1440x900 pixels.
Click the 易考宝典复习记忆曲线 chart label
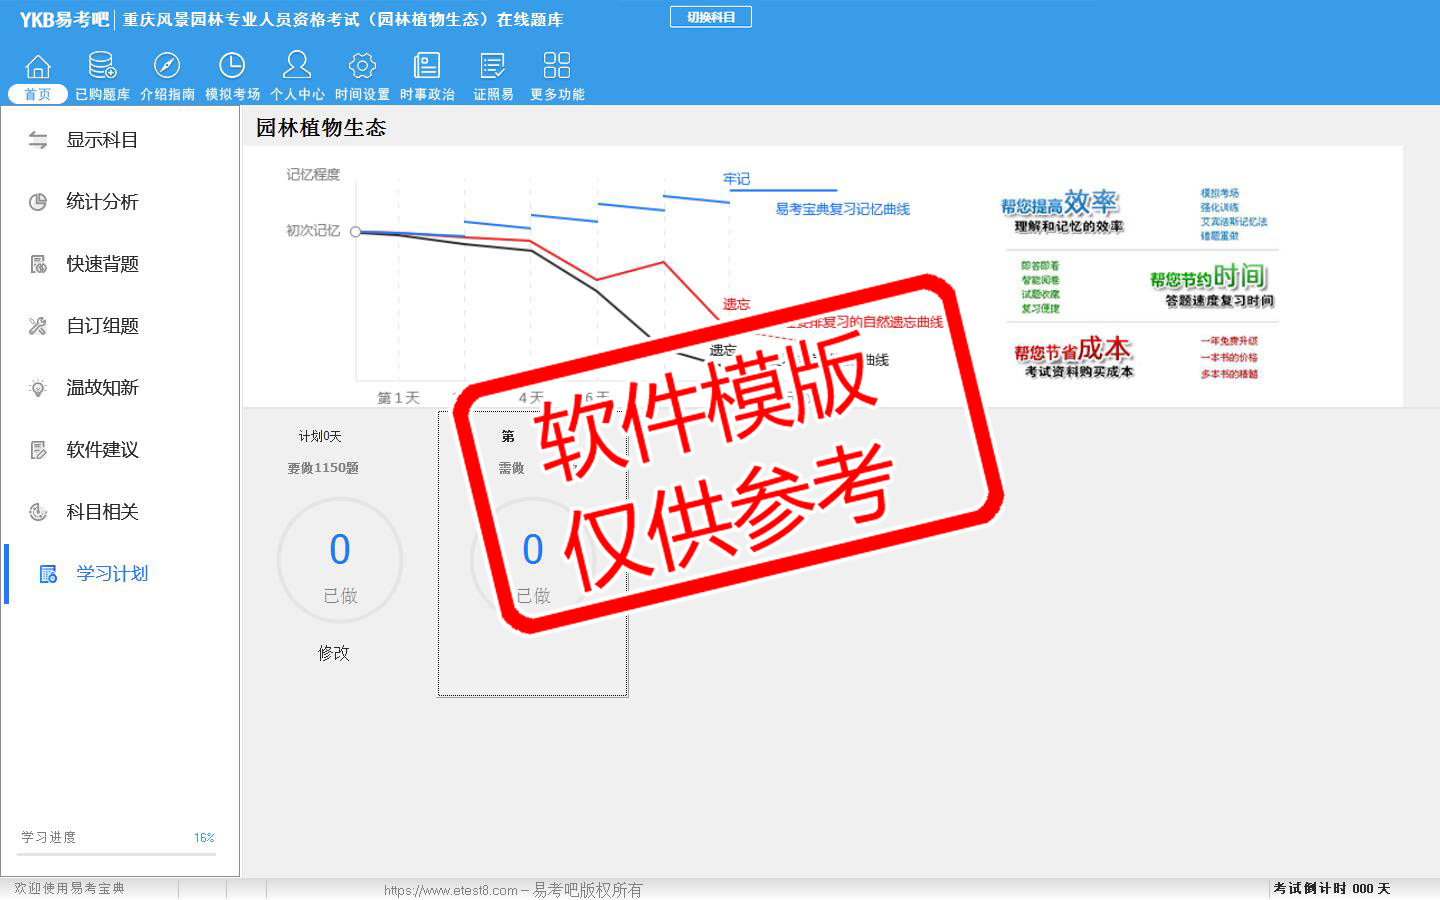pyautogui.click(x=843, y=209)
